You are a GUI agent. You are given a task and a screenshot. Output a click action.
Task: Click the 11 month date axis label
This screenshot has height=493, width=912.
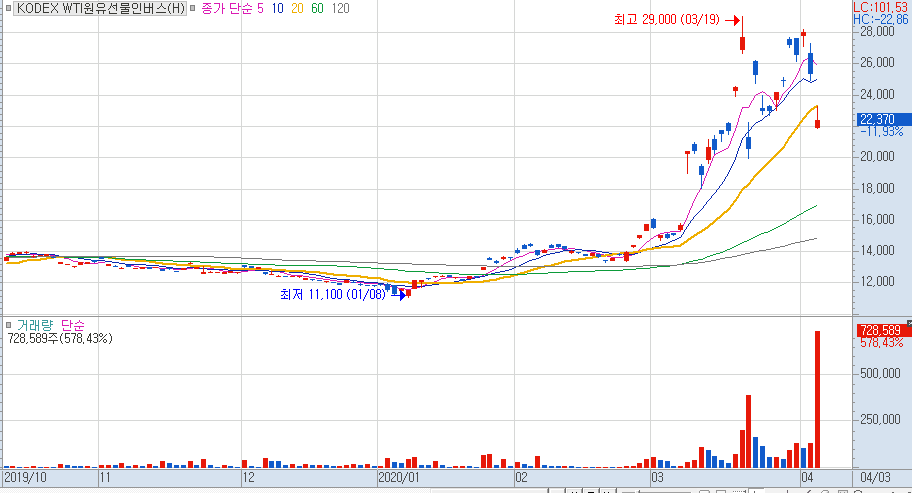point(105,478)
